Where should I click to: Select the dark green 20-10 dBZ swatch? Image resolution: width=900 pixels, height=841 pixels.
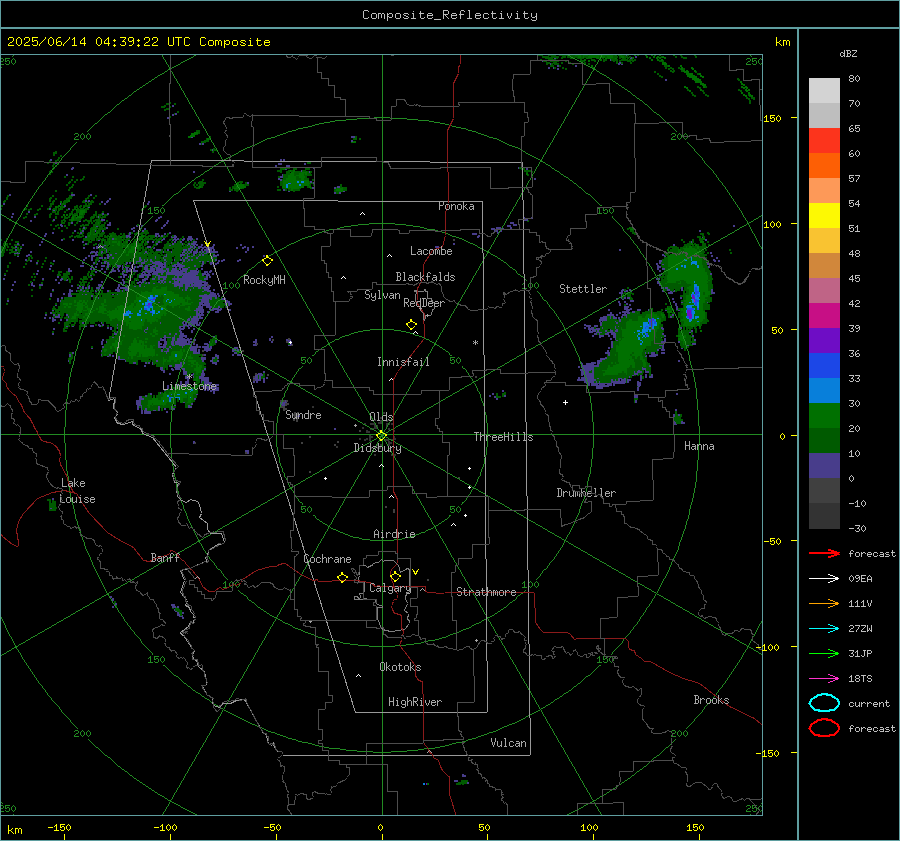pyautogui.click(x=824, y=440)
